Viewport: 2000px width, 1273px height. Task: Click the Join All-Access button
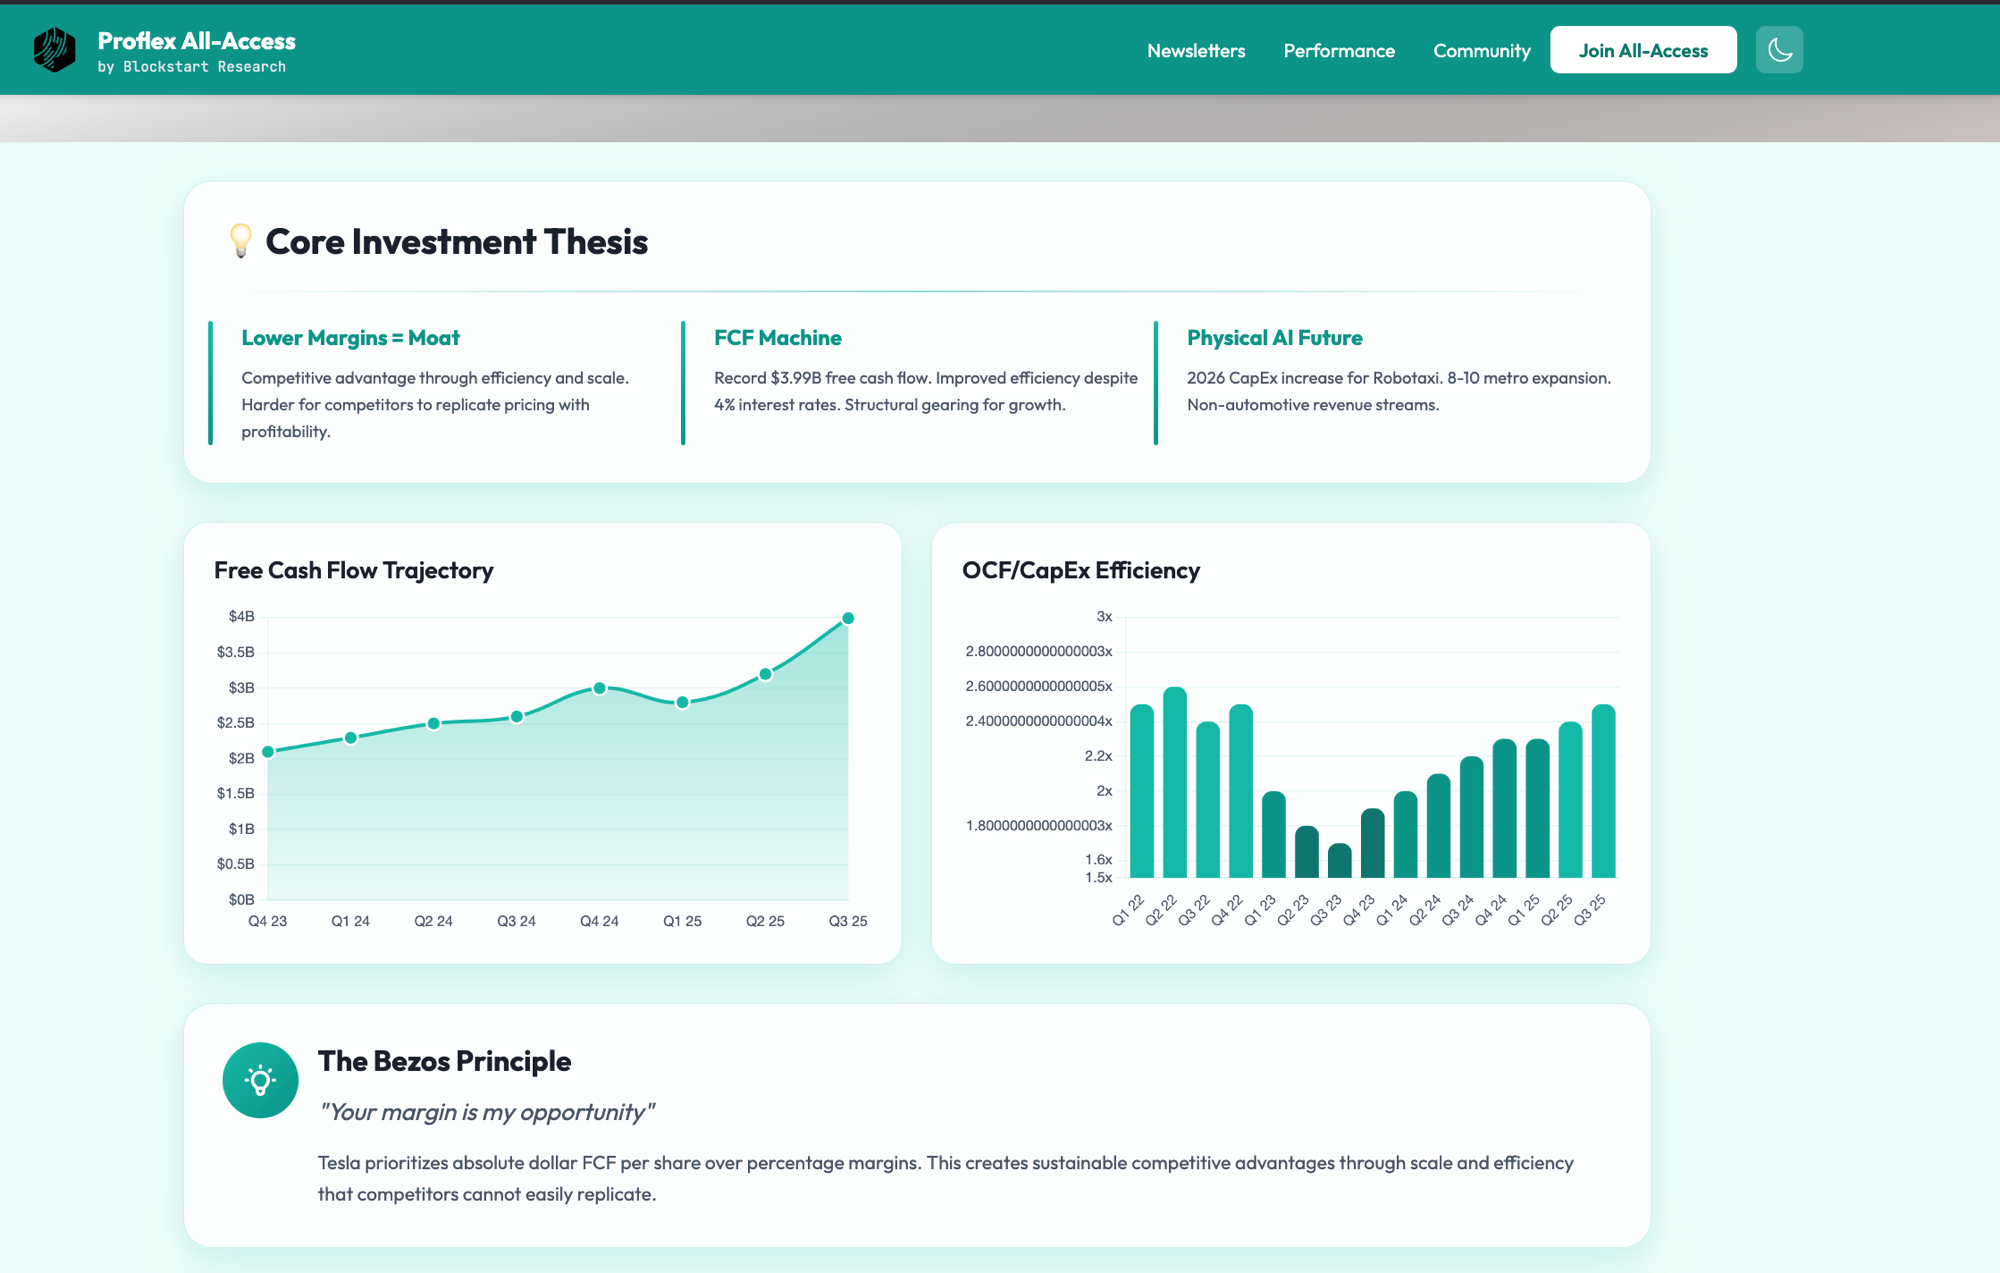[1643, 50]
